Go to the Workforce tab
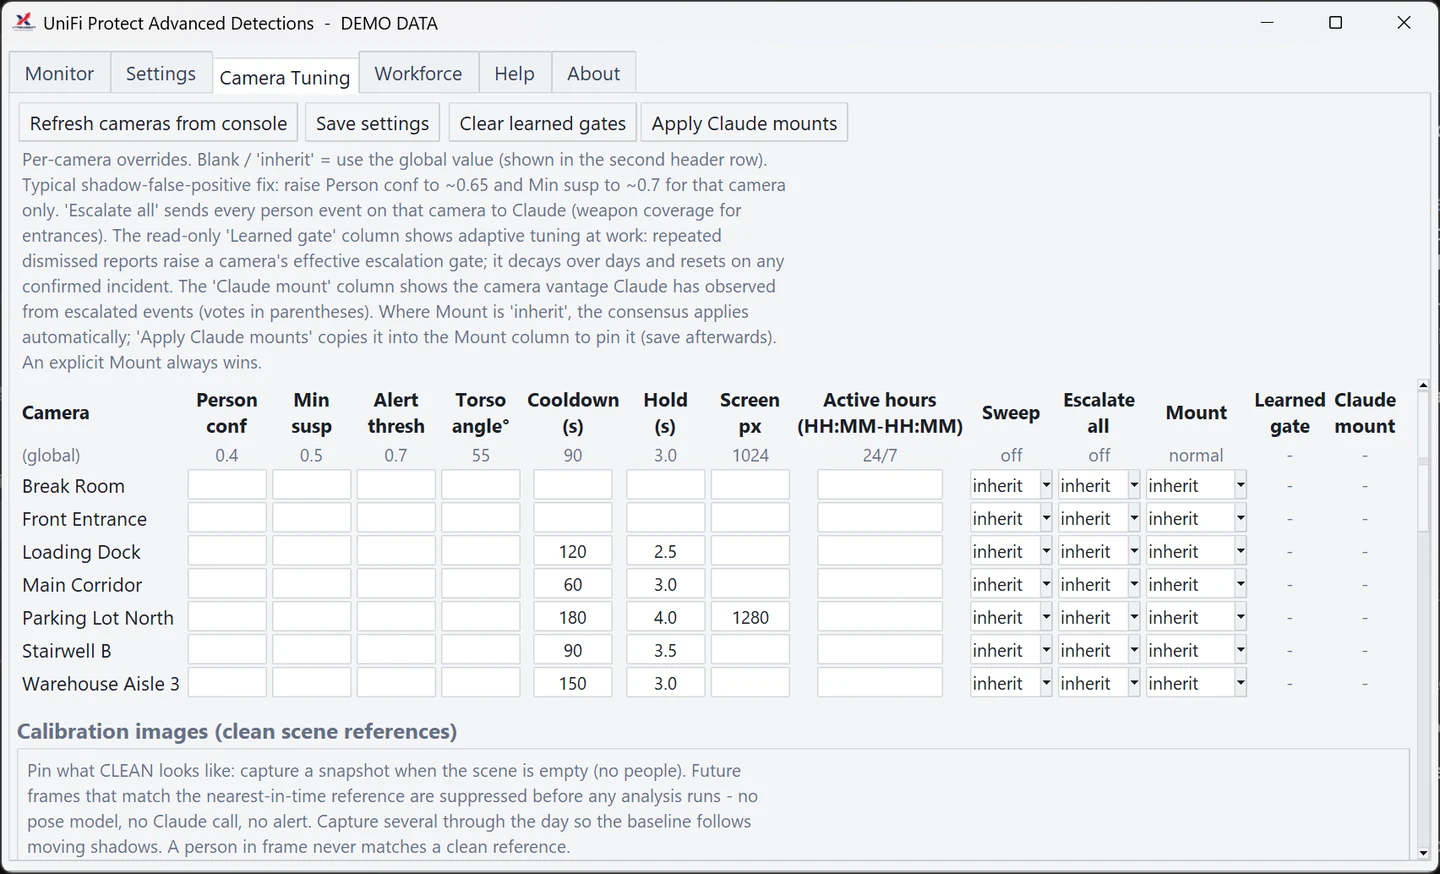 [418, 74]
